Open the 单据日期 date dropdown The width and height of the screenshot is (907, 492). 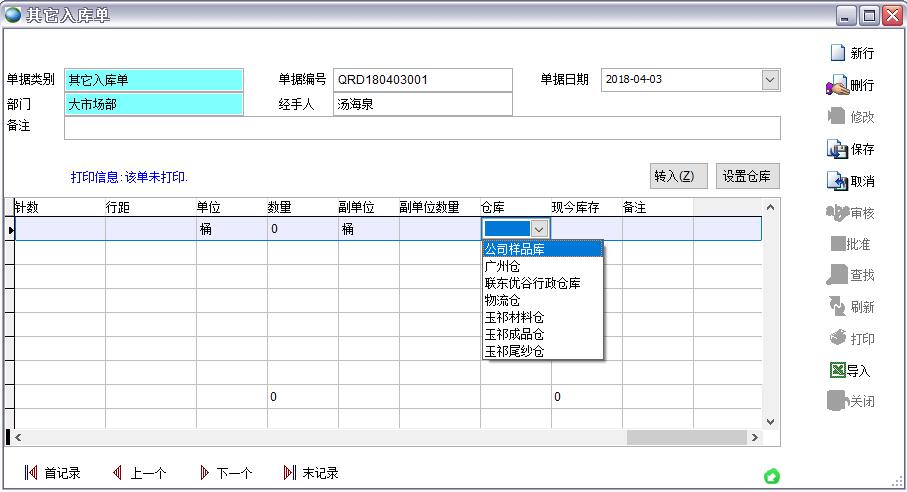click(x=770, y=80)
